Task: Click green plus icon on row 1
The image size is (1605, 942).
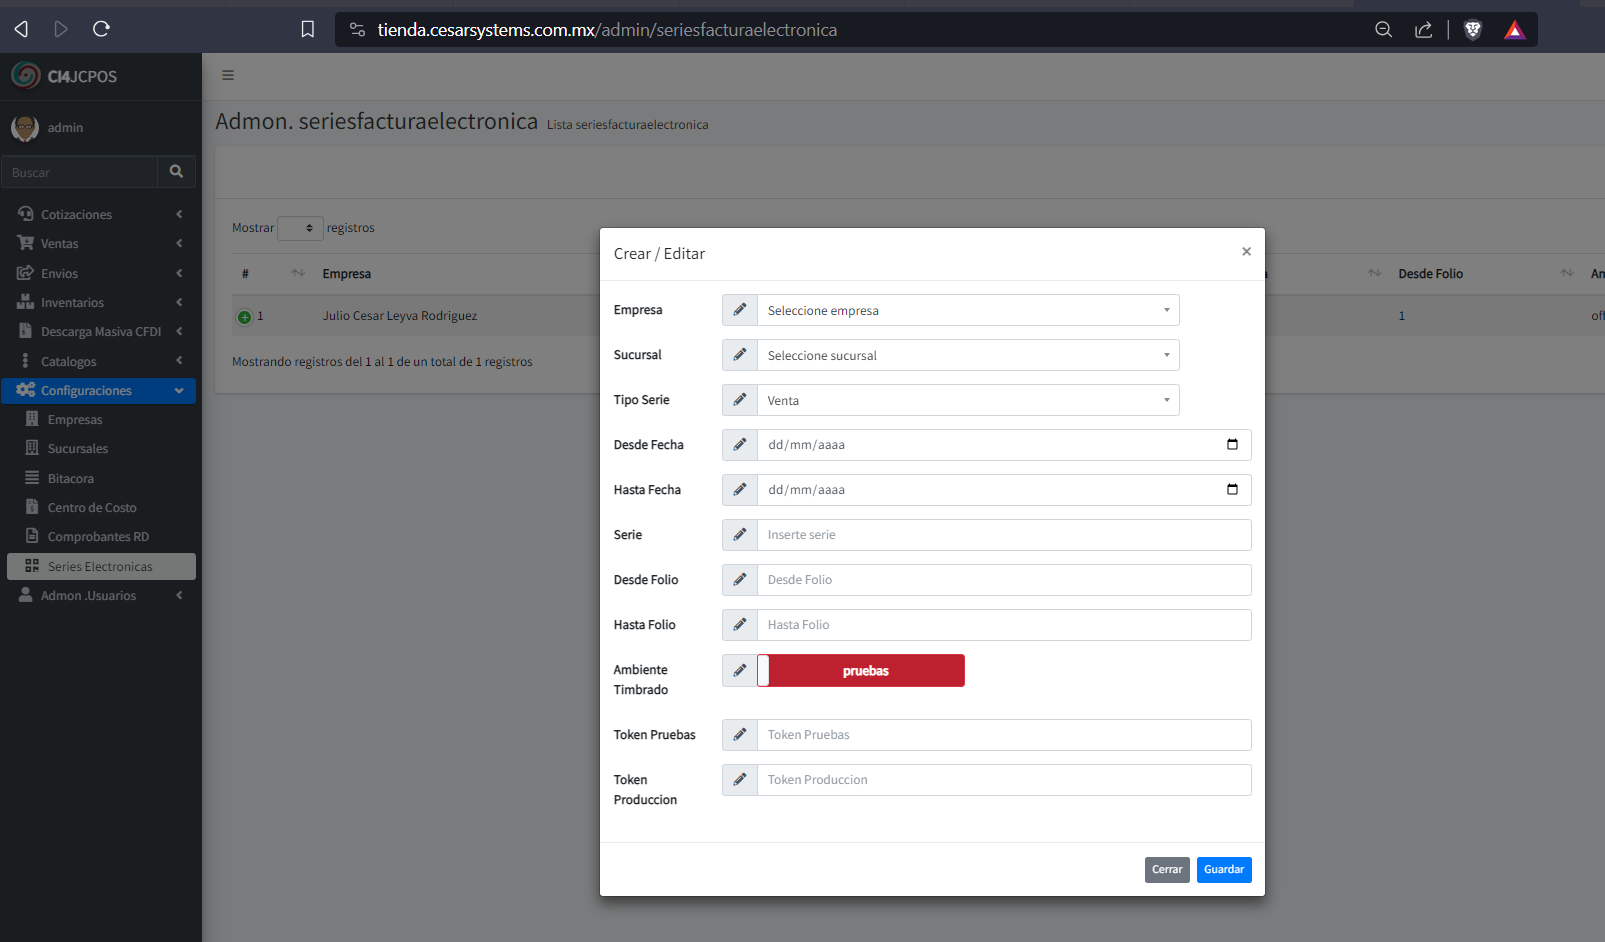Action: [x=244, y=317]
